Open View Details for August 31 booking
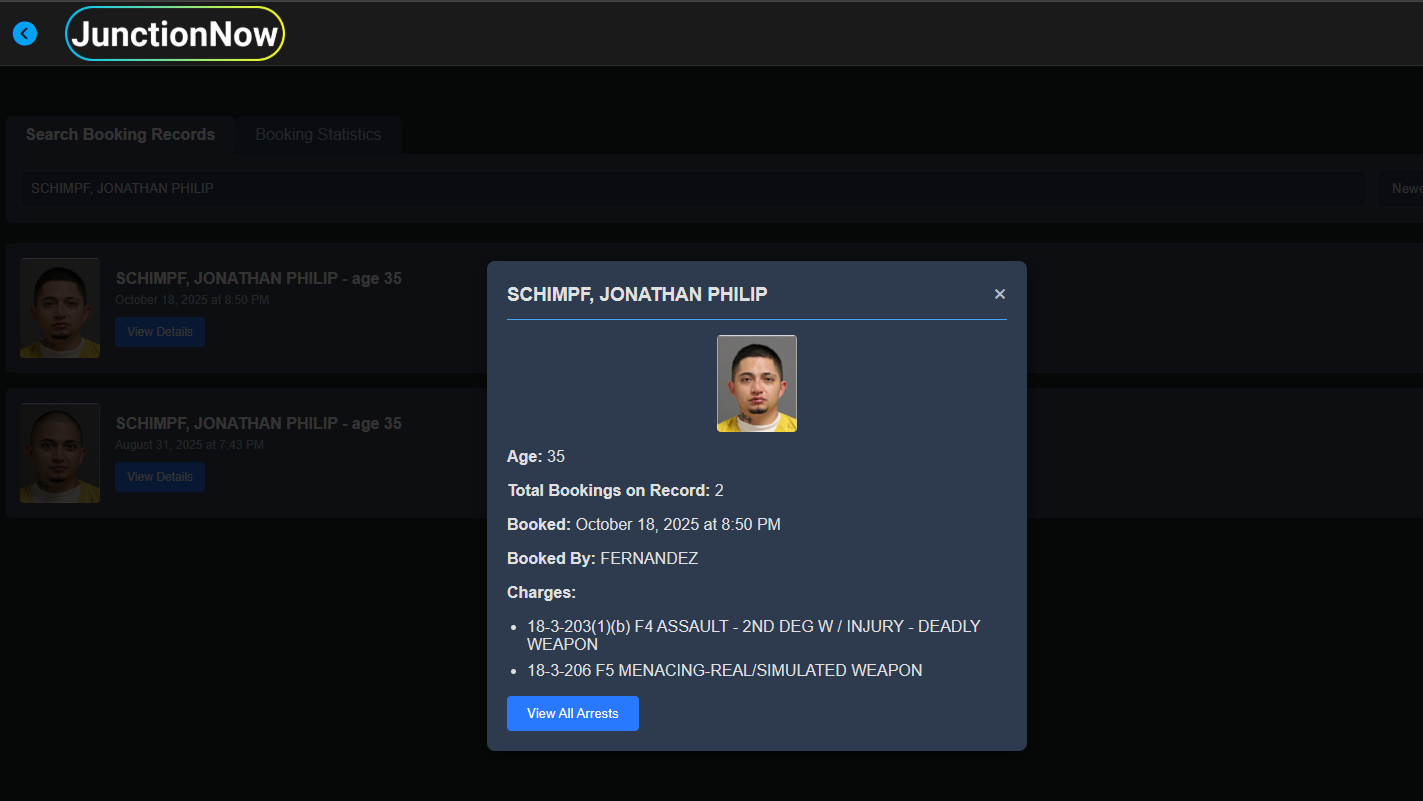The height and width of the screenshot is (801, 1423). tap(160, 477)
